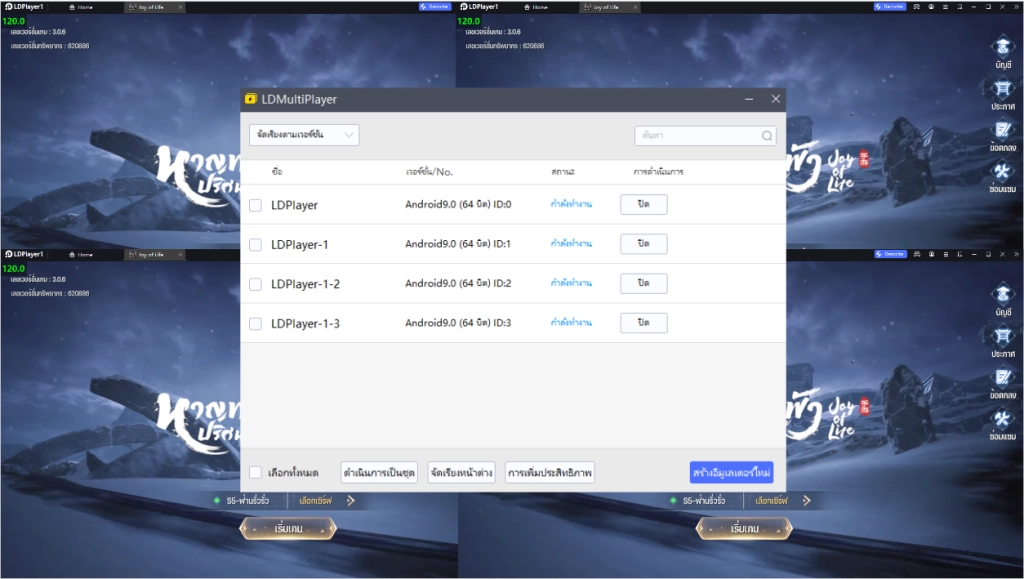Tick the checkbox for LDPlayer-1-2 row
The image size is (1024, 579).
point(255,284)
